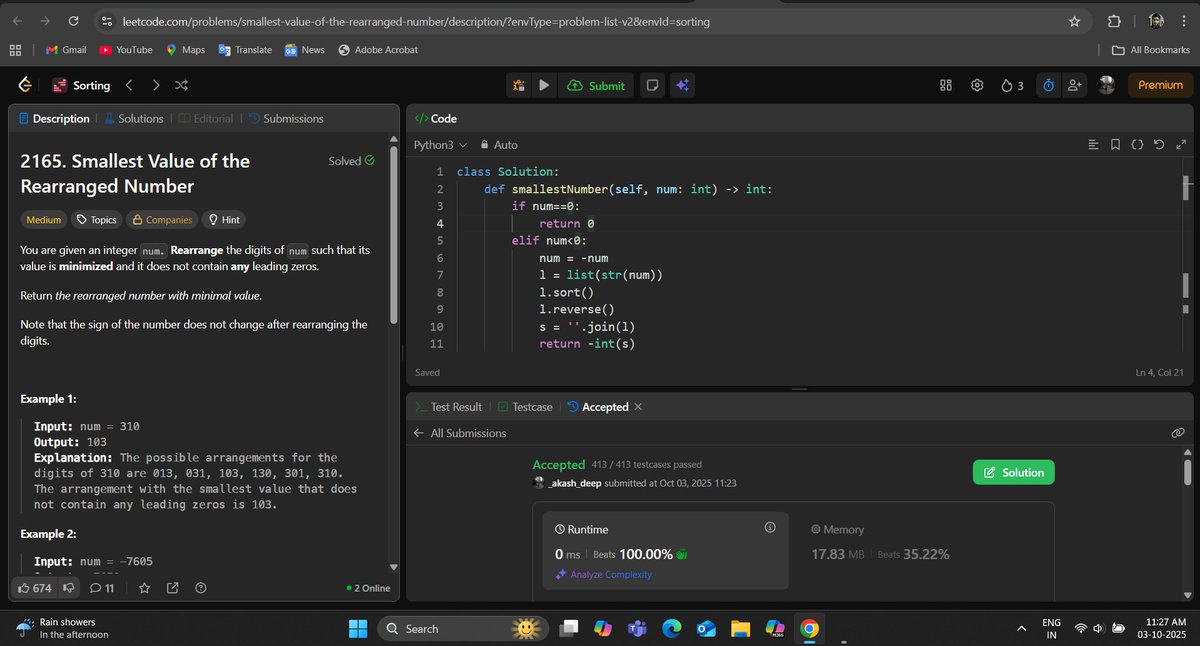Viewport: 1200px width, 646px height.
Task: Toggle Auto mode lock in editor
Action: (499, 145)
